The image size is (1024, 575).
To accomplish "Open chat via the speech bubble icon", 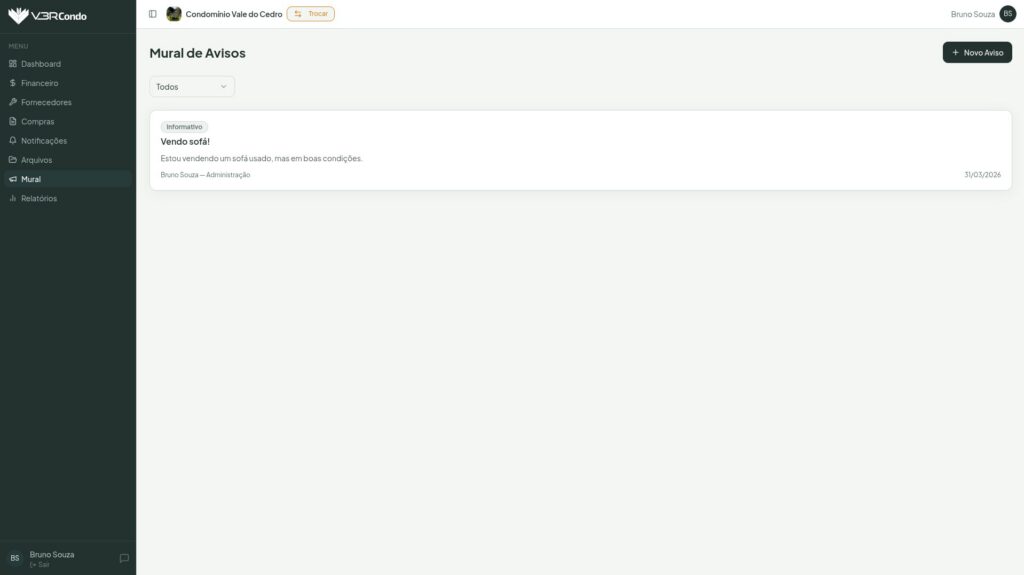I will pos(124,558).
